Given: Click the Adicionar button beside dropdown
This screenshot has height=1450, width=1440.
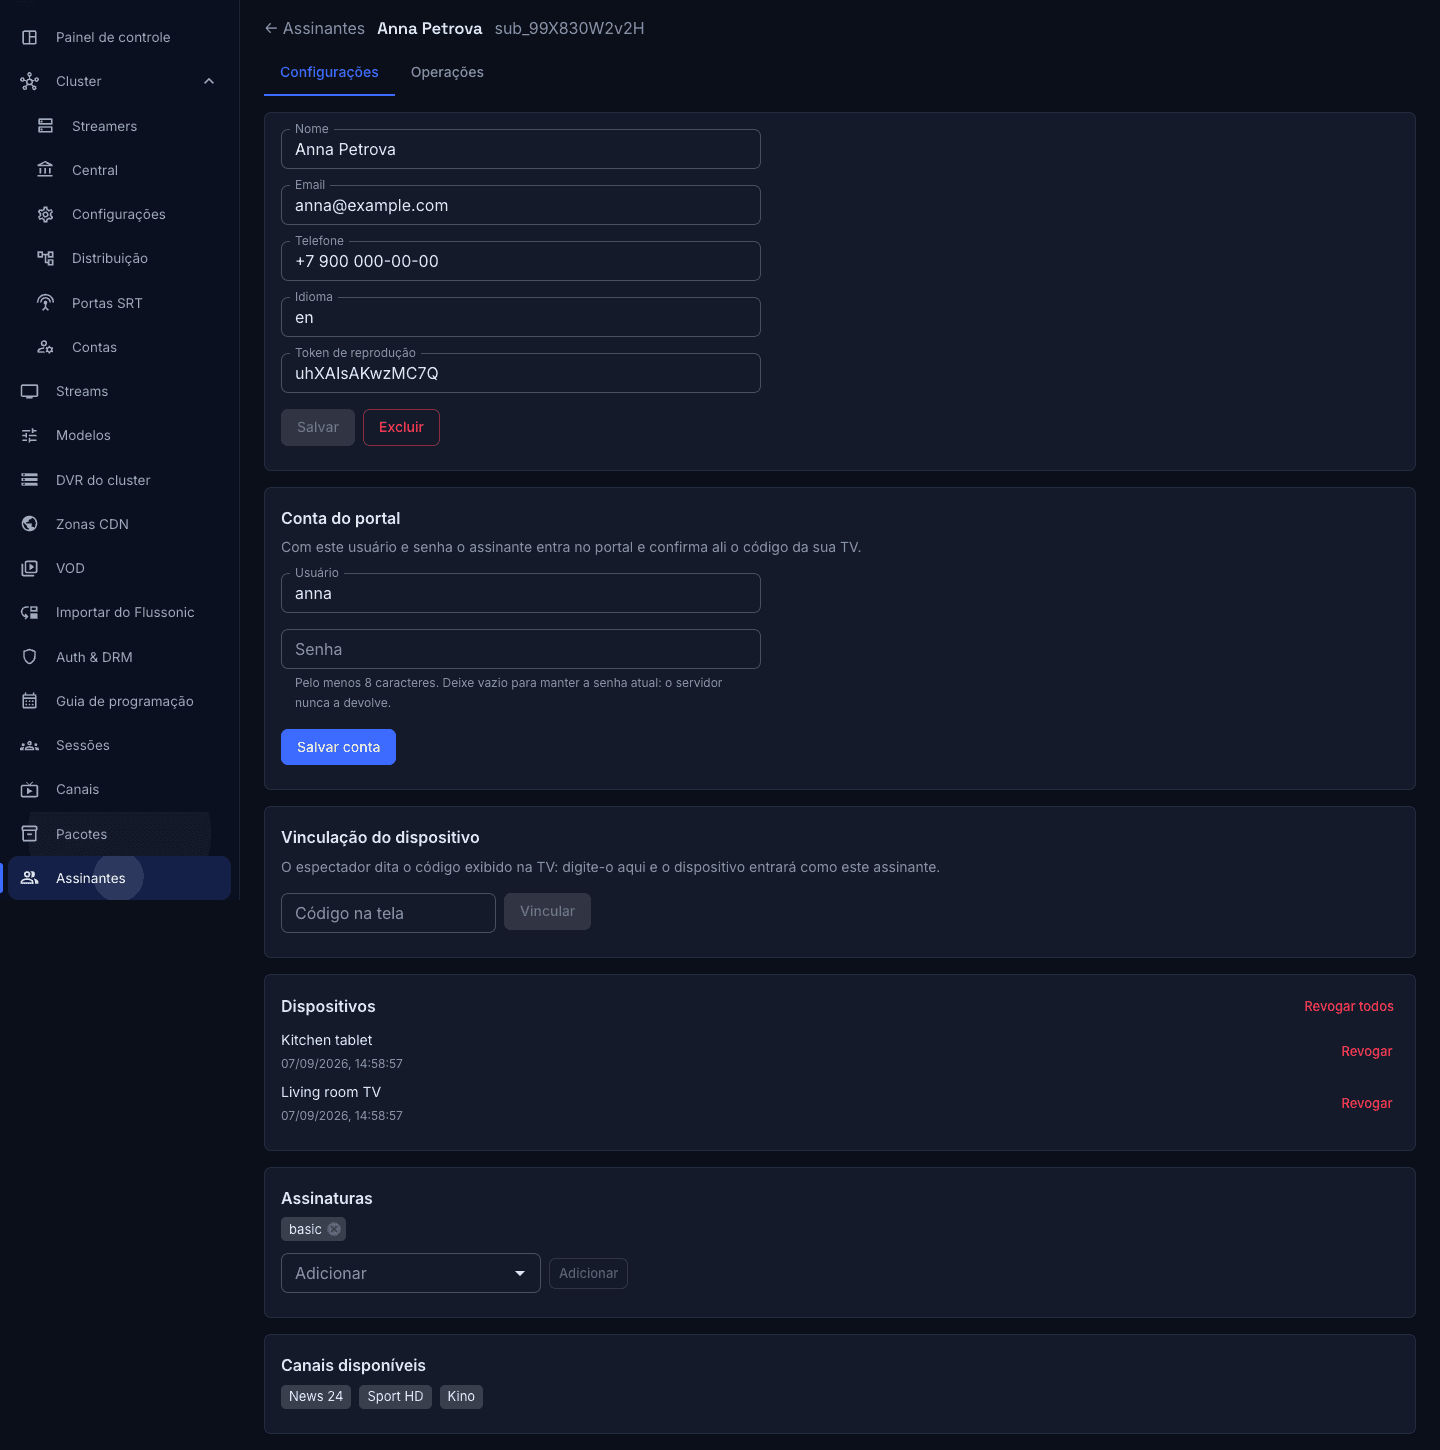Looking at the screenshot, I should tap(588, 1273).
